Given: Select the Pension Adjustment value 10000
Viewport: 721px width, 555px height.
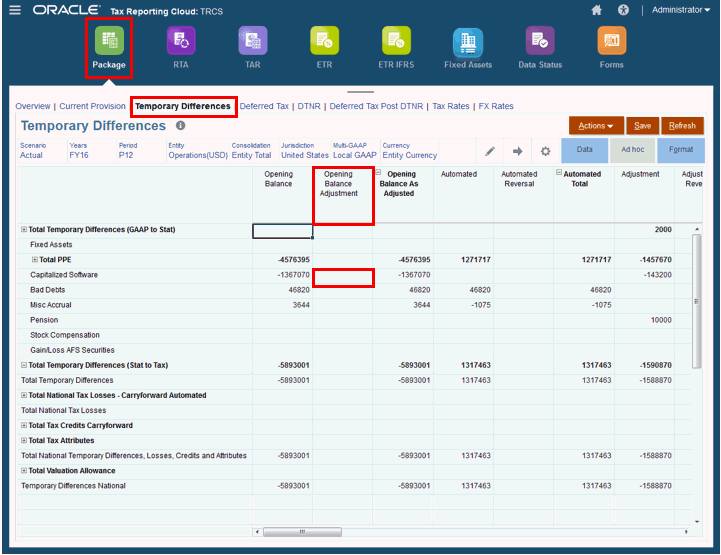Looking at the screenshot, I should [661, 320].
